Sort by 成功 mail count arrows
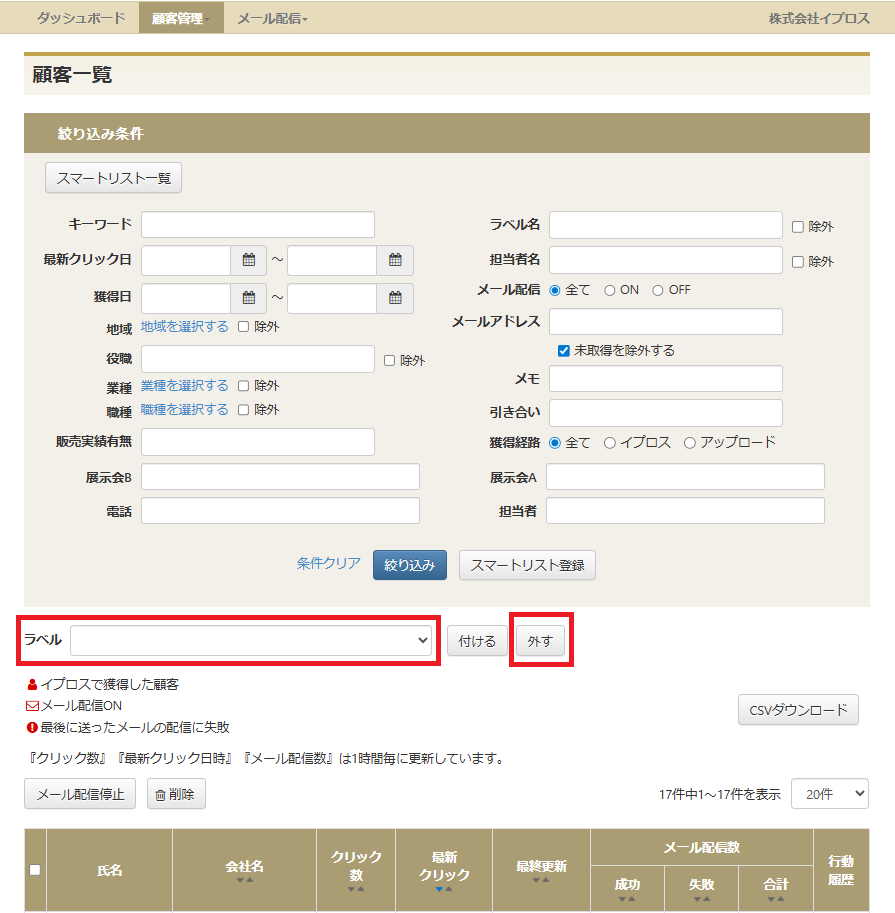Viewport: 895px width, 913px height. point(627,898)
